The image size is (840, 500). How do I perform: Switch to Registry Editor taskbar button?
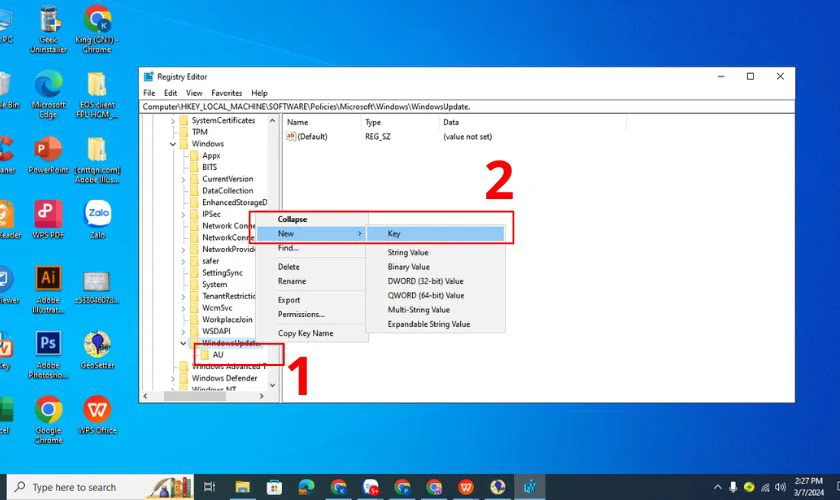pyautogui.click(x=530, y=487)
